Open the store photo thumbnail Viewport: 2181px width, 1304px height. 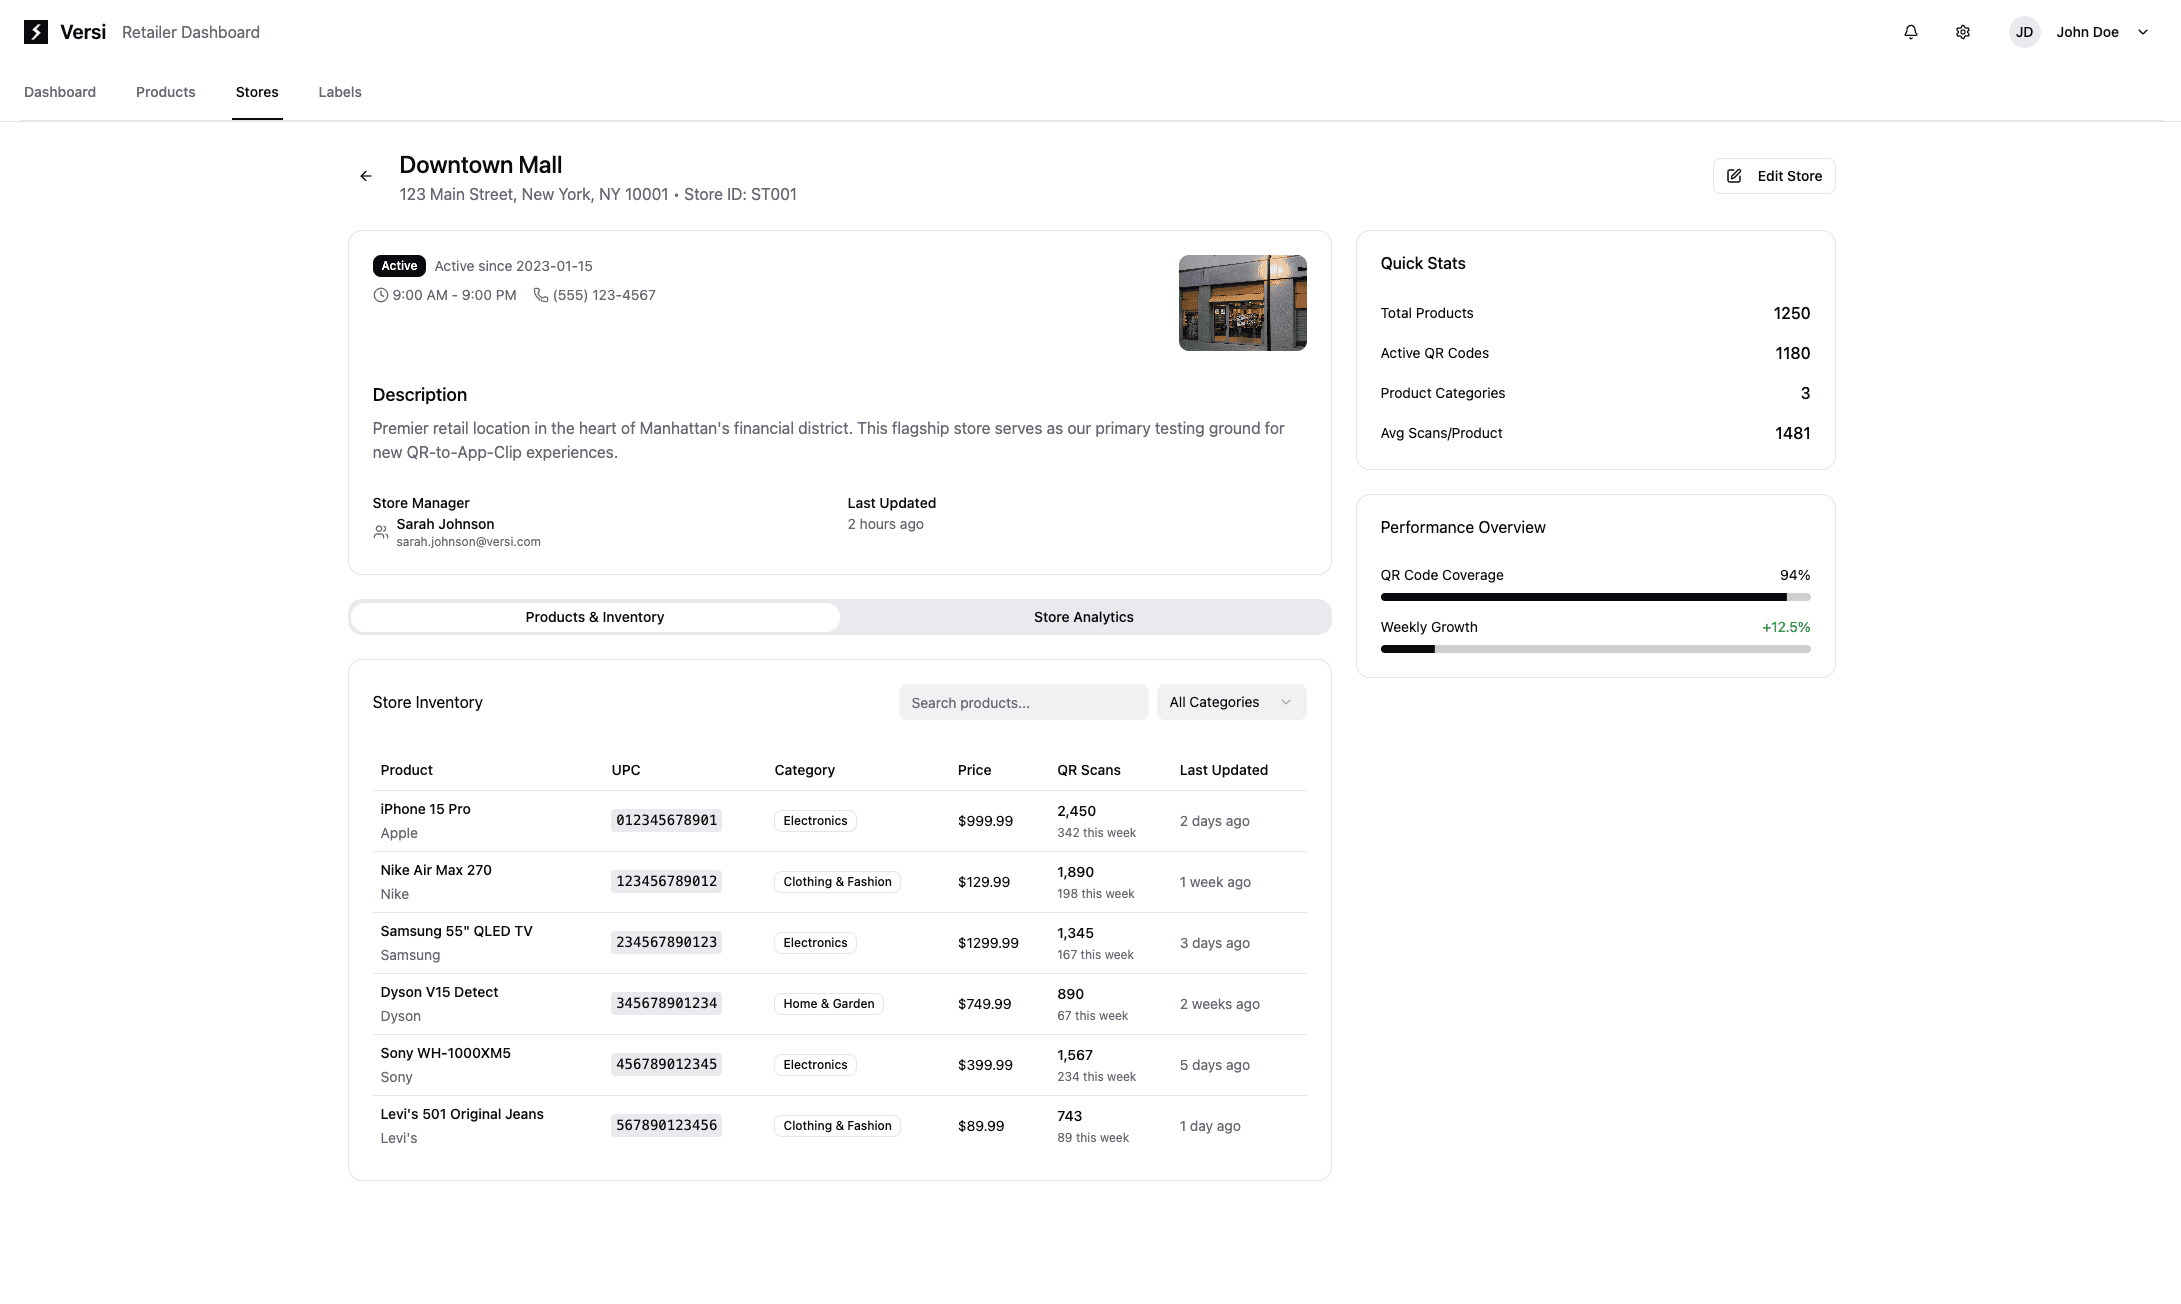[1242, 303]
